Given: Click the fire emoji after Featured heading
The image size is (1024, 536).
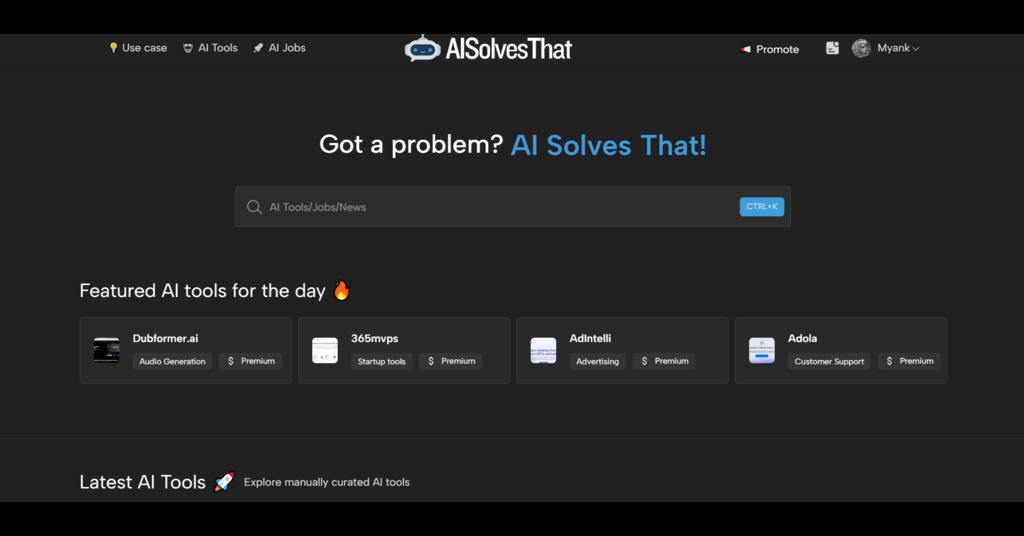Looking at the screenshot, I should click(x=342, y=290).
